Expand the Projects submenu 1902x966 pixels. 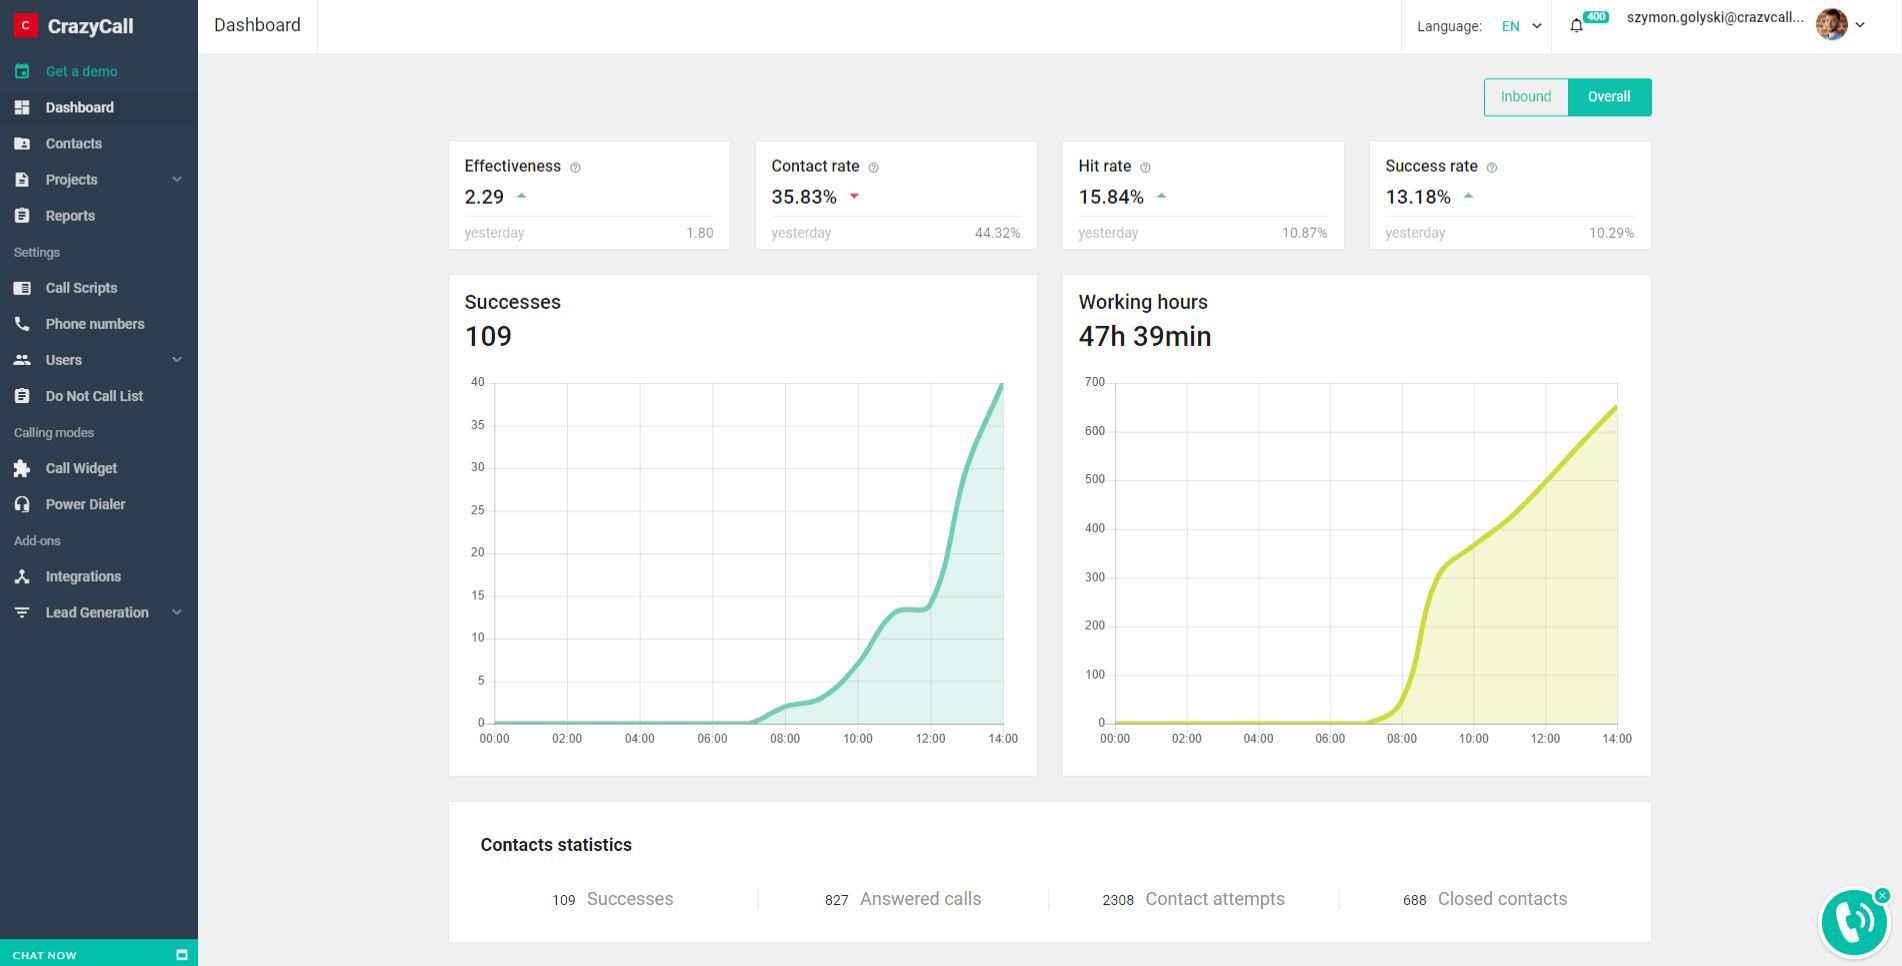coord(177,180)
